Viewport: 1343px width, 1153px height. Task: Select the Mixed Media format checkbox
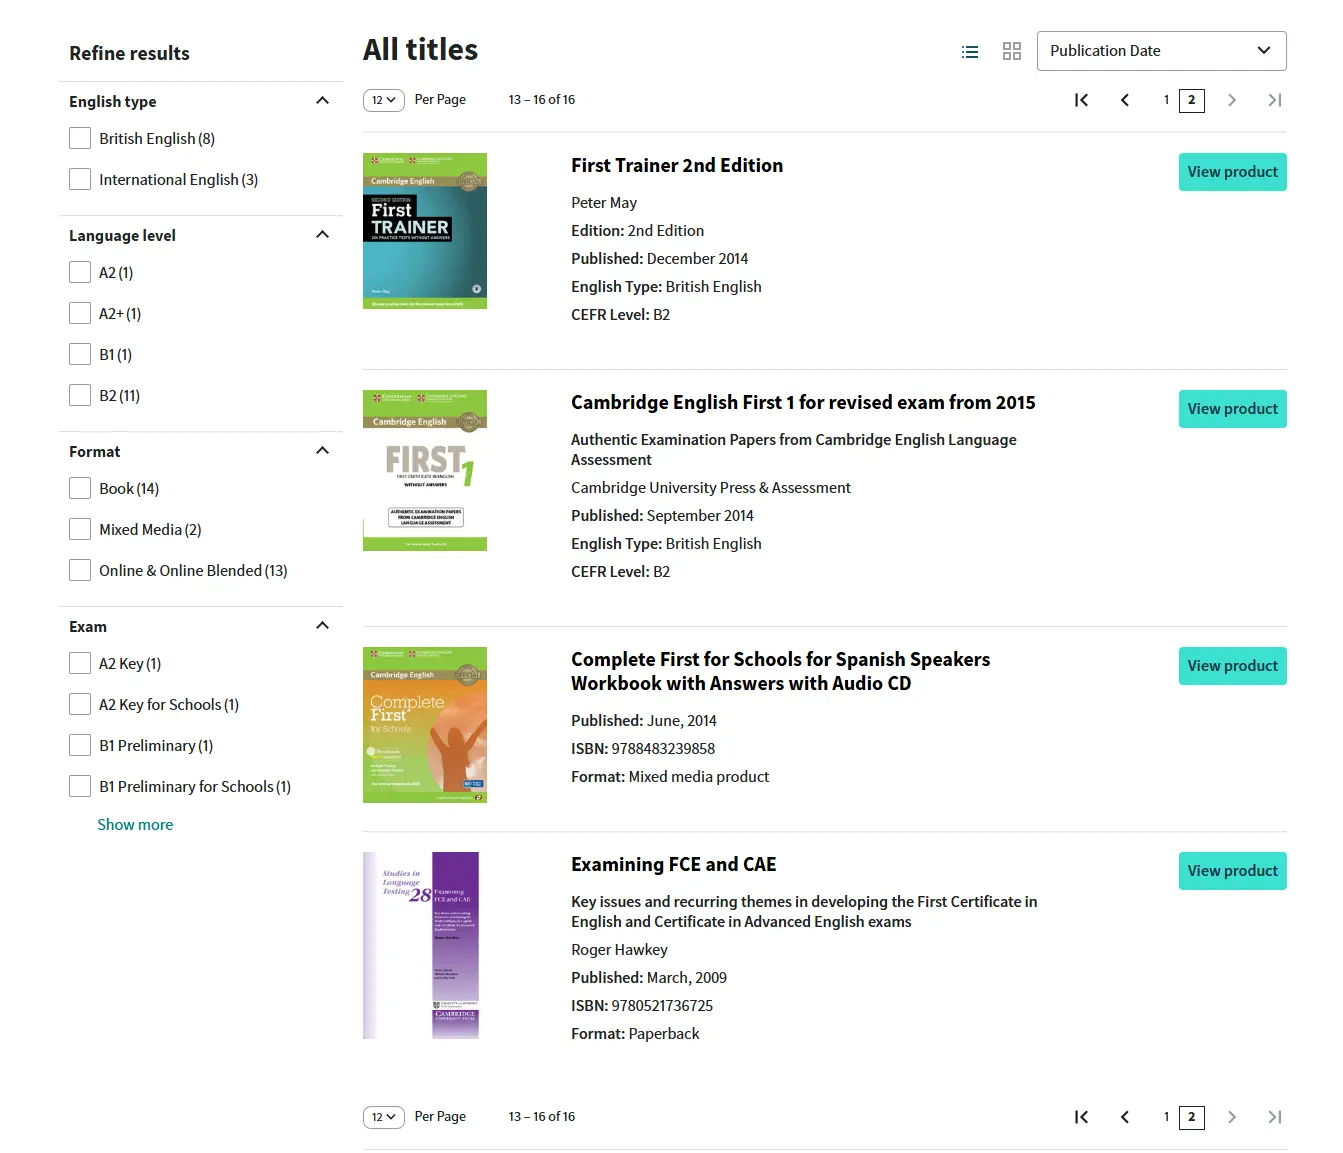tap(80, 530)
